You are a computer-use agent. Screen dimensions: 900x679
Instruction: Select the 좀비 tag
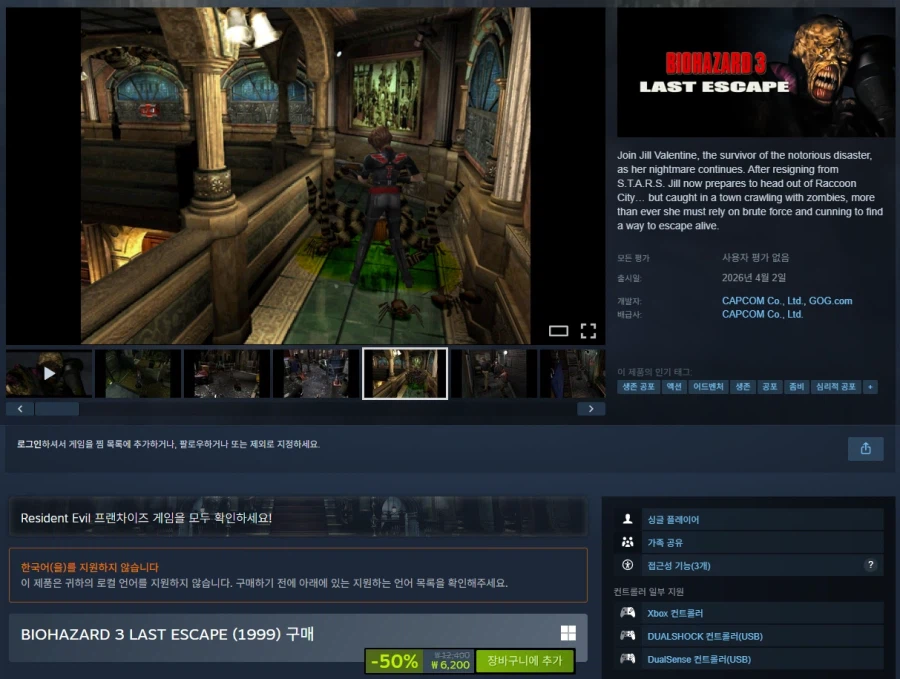click(798, 387)
